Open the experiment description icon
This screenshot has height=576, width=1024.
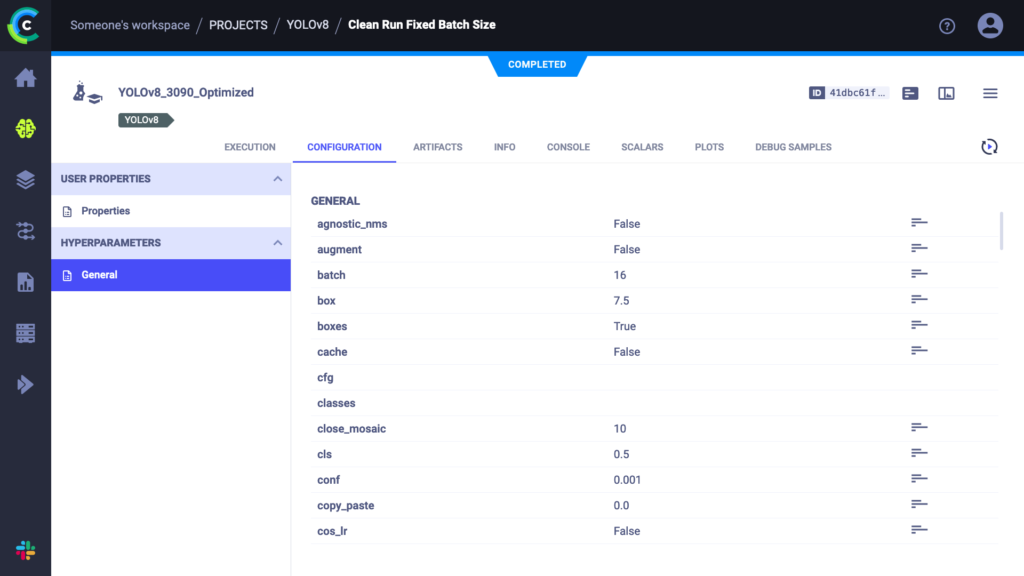coord(910,93)
